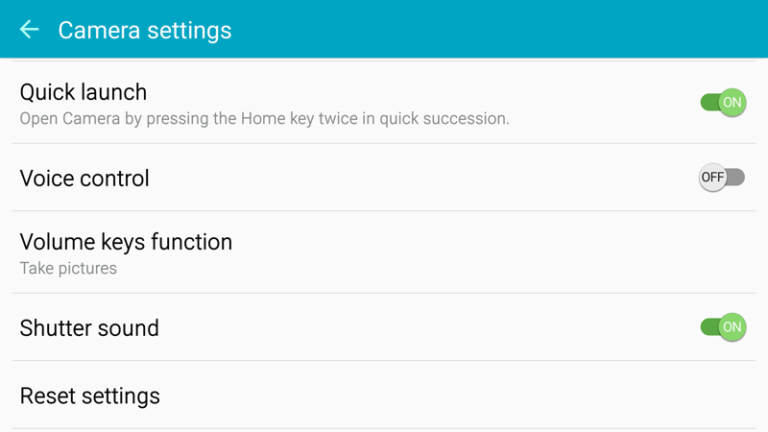Turn off the Quick launch switch
Screen dimensions: 768x432
723,102
